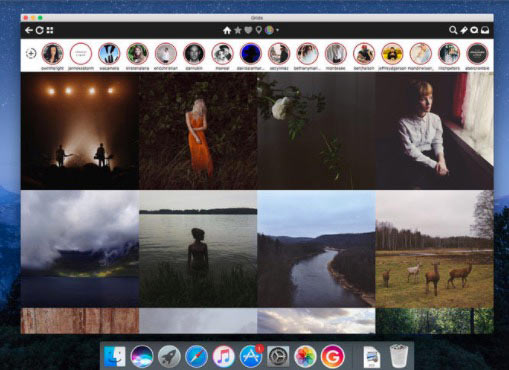Open the person sitting by window photo
Image resolution: width=509 pixels, height=370 pixels.
point(435,131)
